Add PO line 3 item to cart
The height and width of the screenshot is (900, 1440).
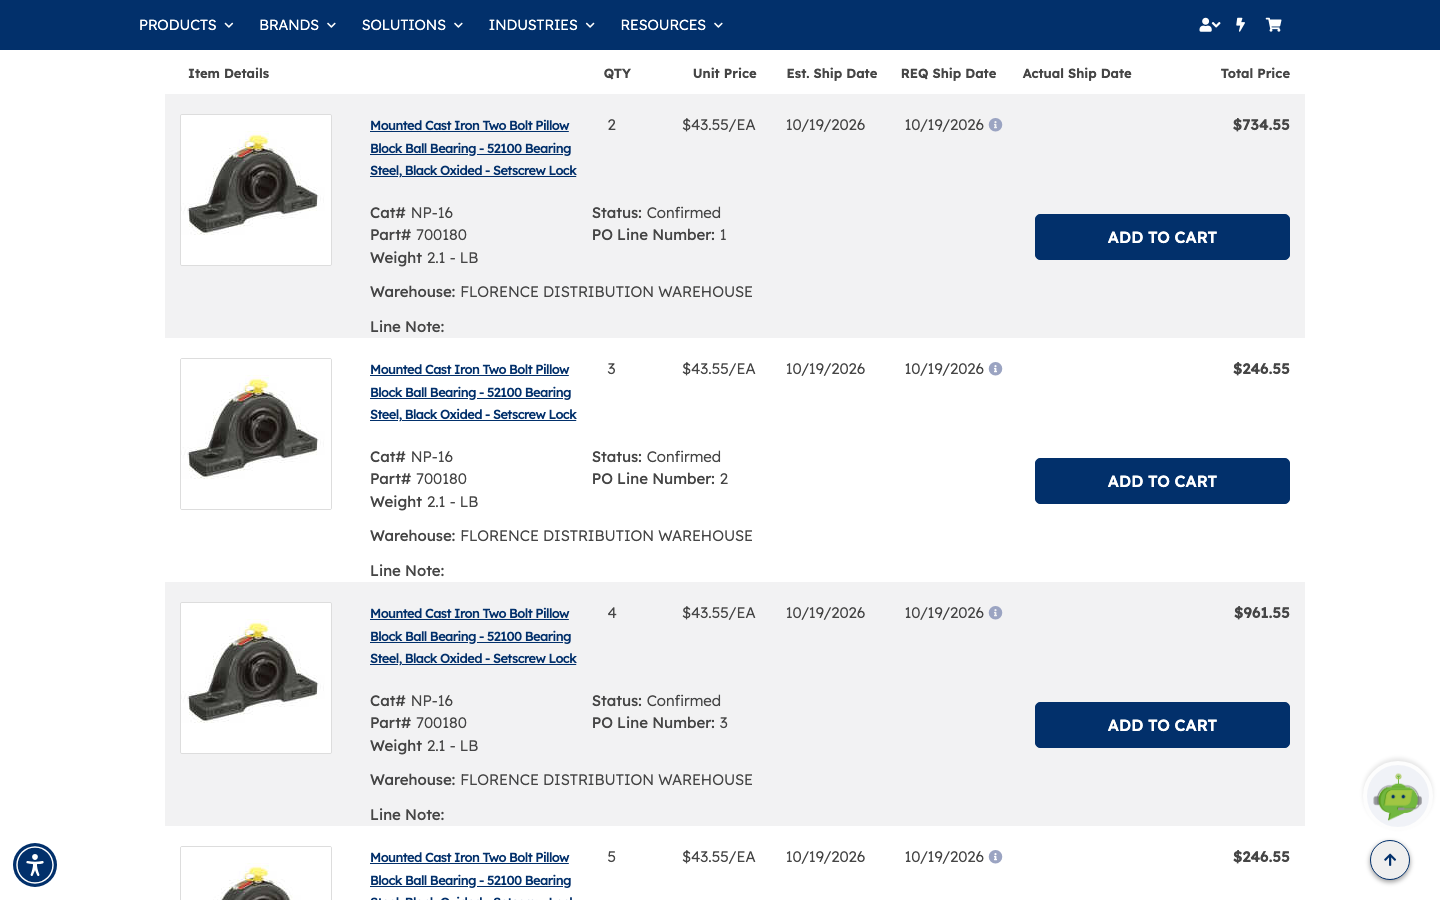pos(1162,725)
